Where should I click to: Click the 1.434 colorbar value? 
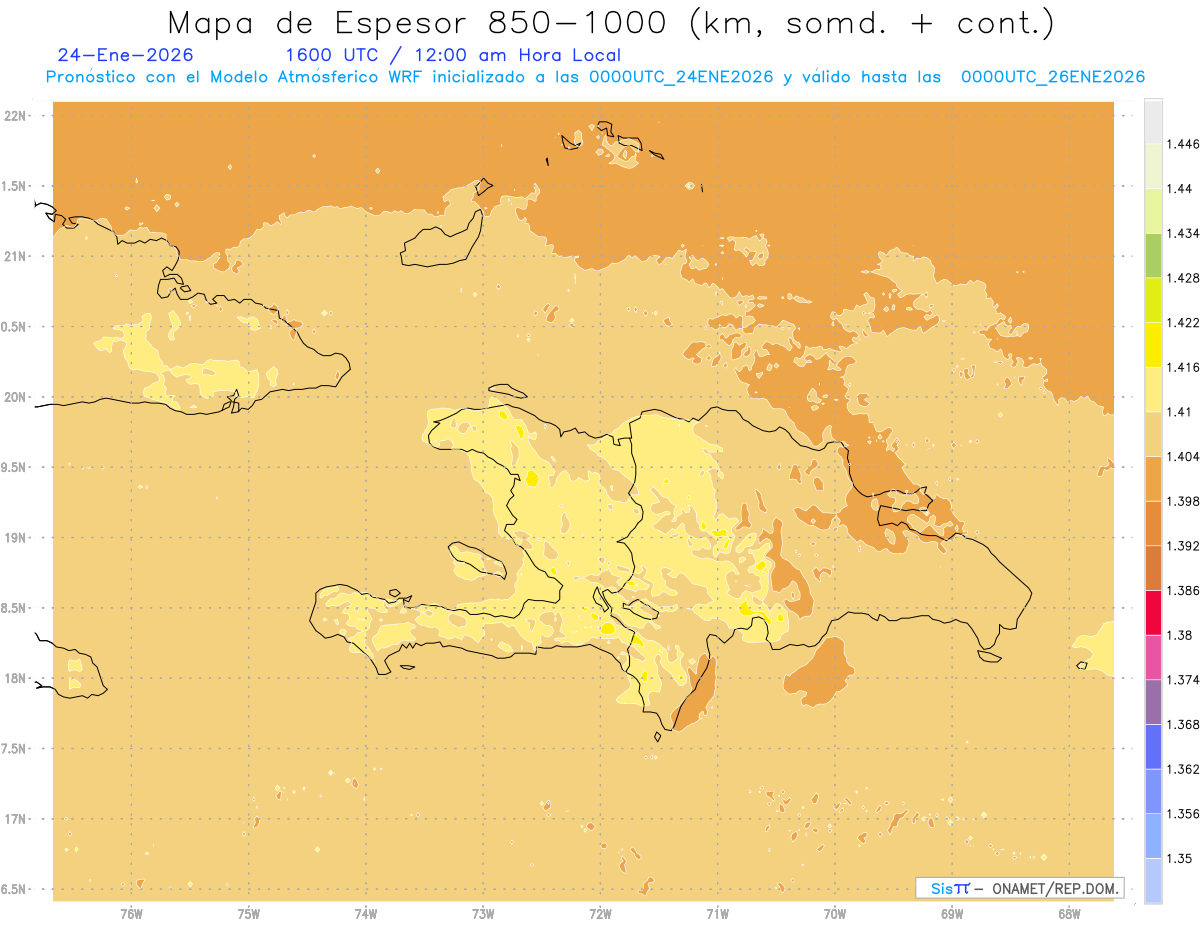click(x=1183, y=233)
